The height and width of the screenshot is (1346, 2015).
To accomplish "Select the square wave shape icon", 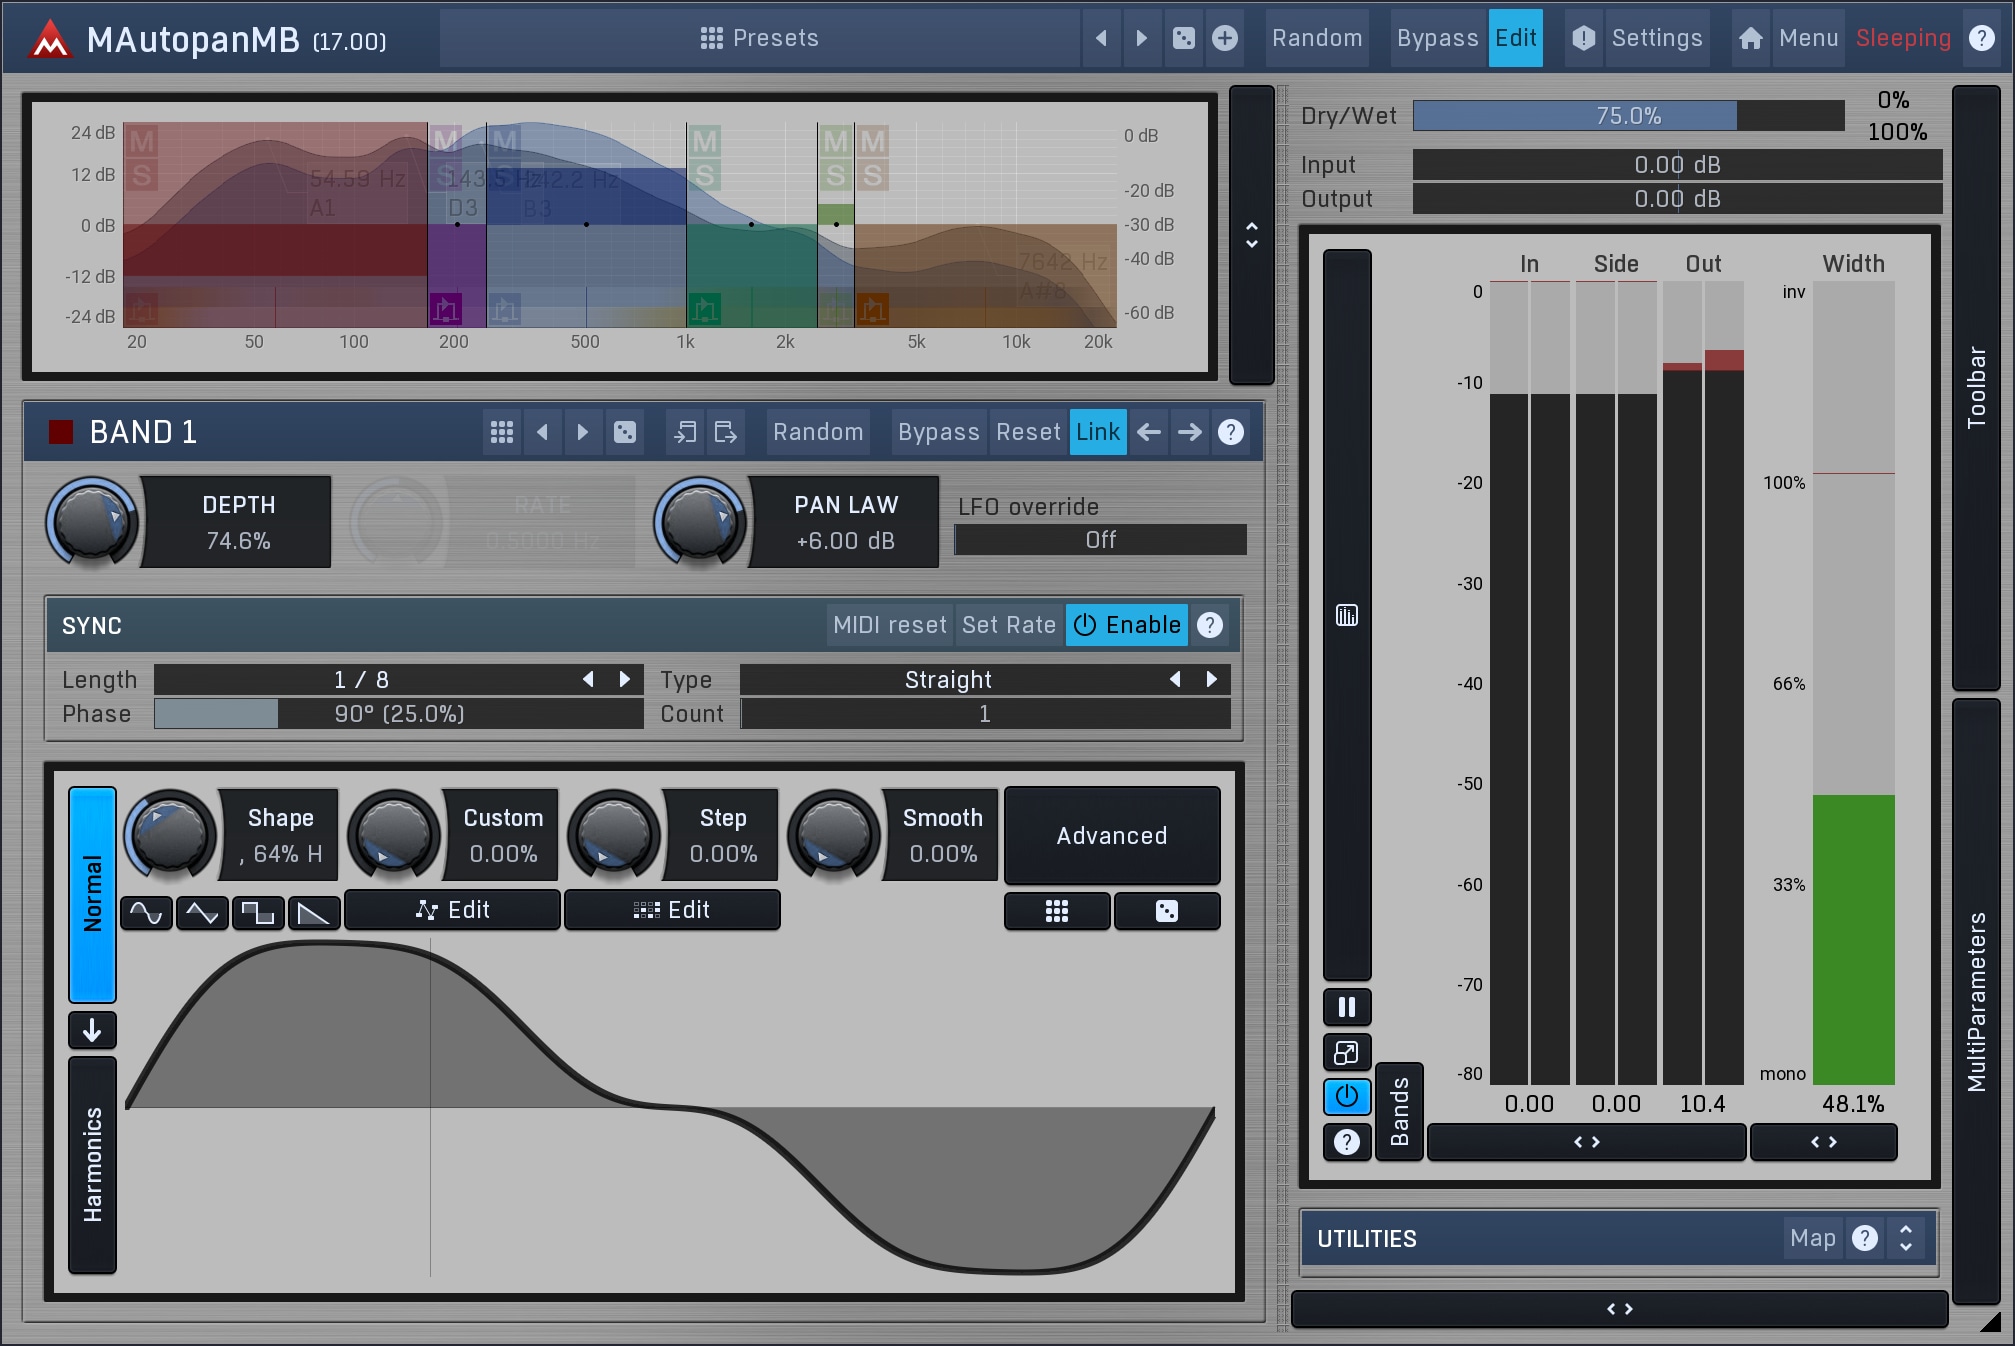I will [258, 912].
